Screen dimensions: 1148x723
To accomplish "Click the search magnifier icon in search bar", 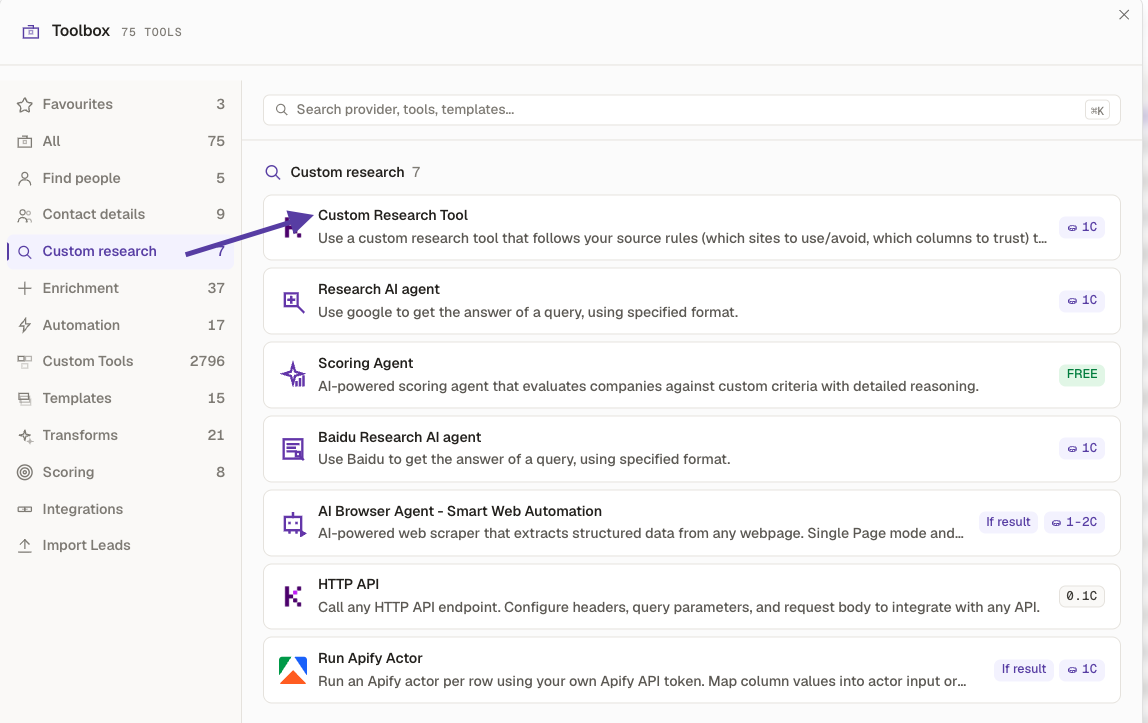I will 281,110.
